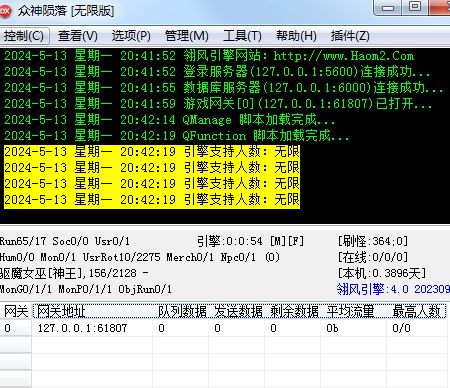This screenshot has height=388, width=450.
Task: Click log line QManage 脚本加载完成
Action: (169, 120)
